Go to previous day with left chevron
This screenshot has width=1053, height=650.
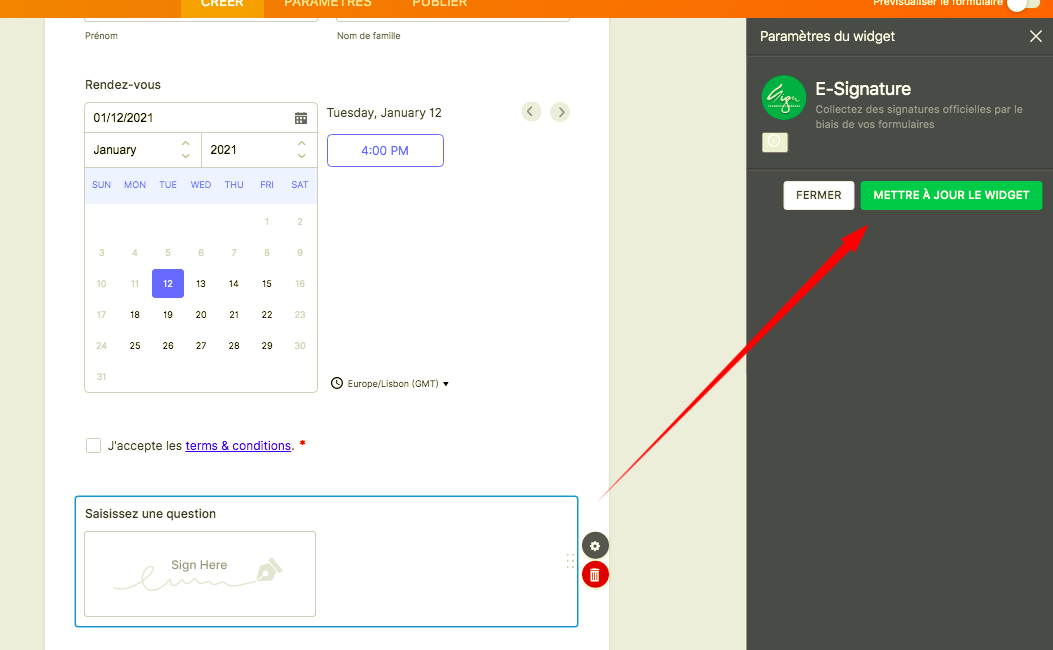click(x=531, y=111)
